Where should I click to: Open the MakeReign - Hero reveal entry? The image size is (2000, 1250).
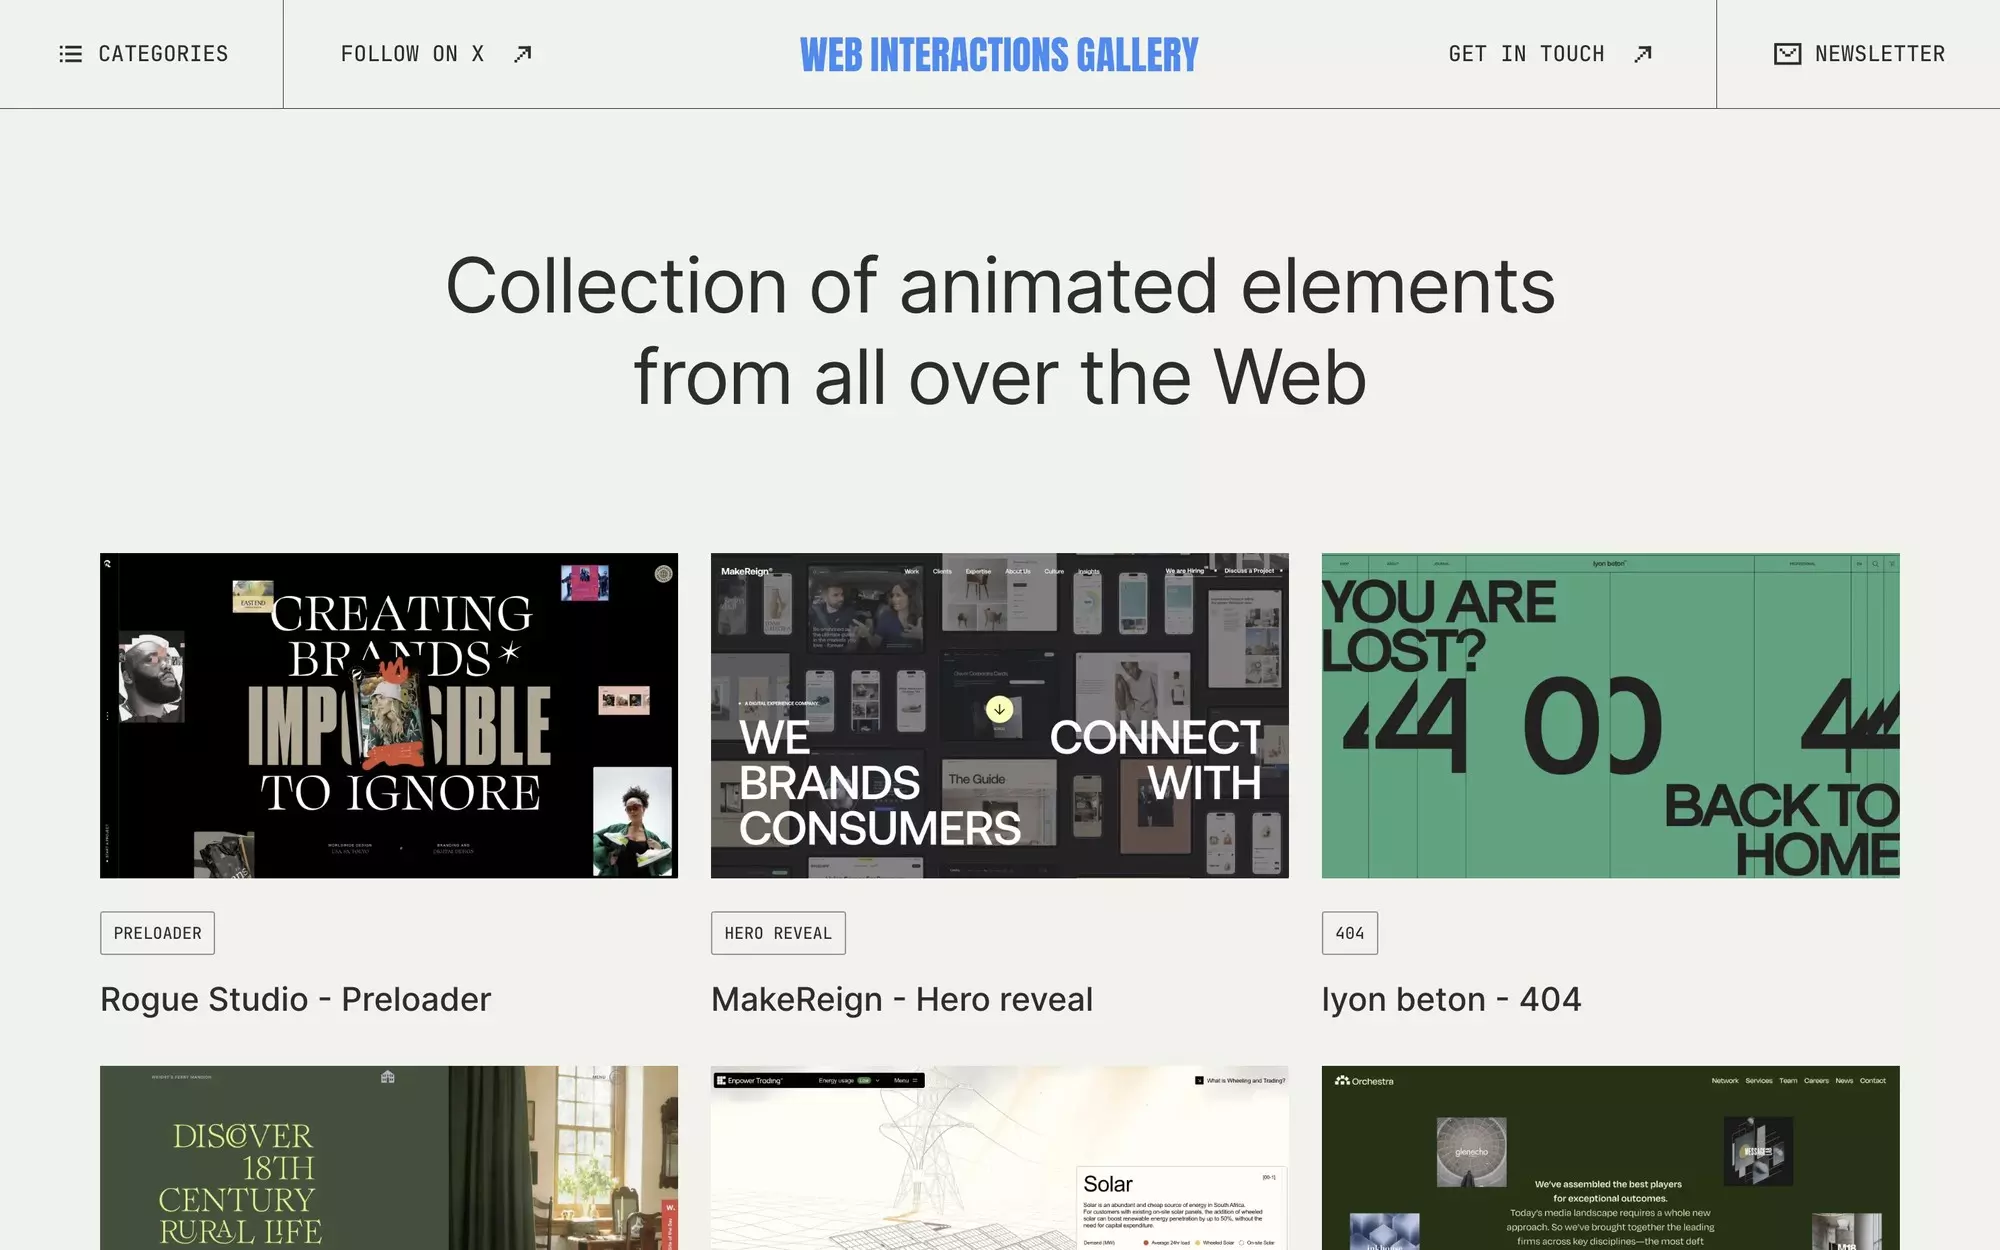coord(901,998)
